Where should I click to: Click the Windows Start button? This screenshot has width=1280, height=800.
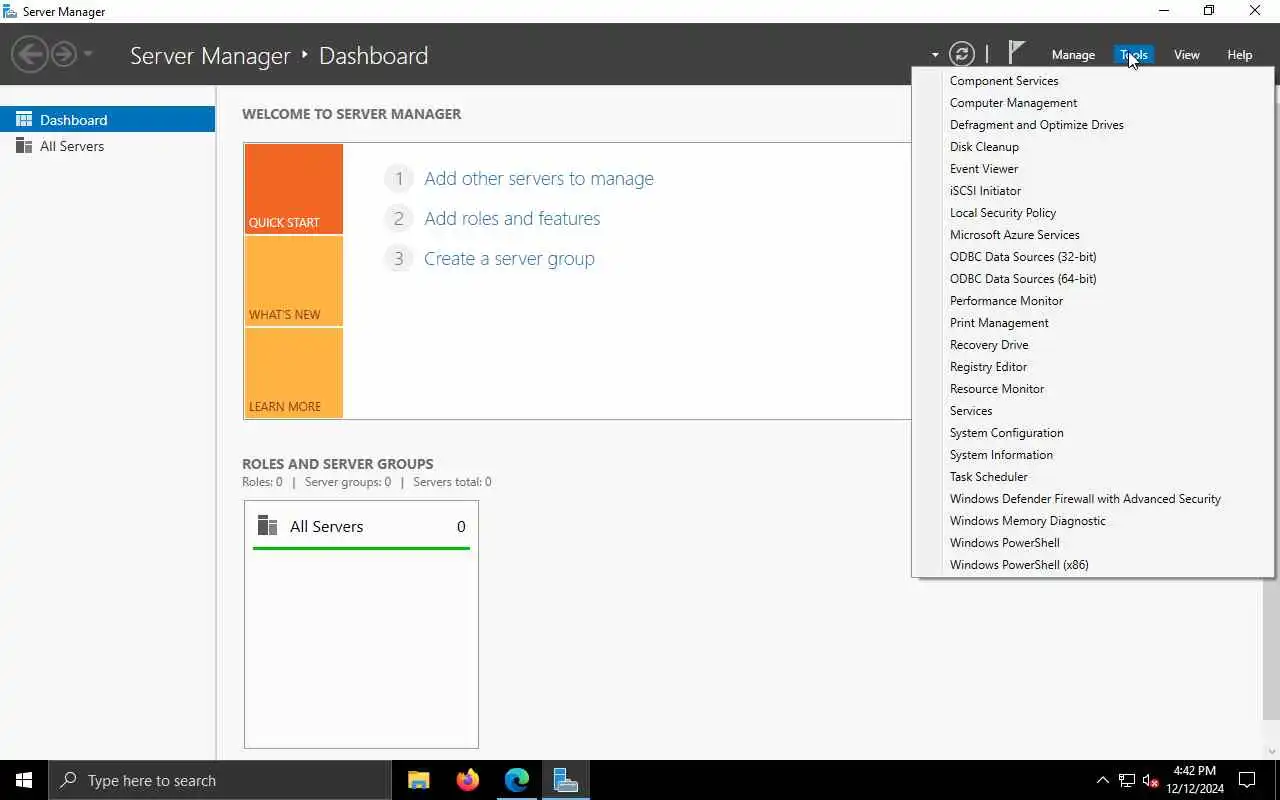click(24, 780)
